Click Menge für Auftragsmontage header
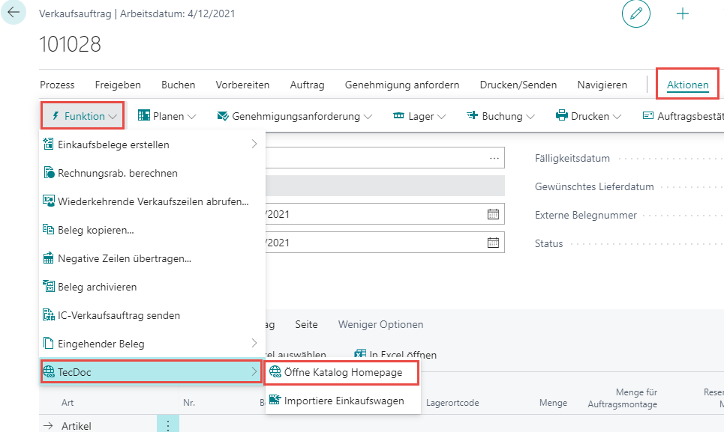Screen dimensions: 724x432 click(x=622, y=398)
